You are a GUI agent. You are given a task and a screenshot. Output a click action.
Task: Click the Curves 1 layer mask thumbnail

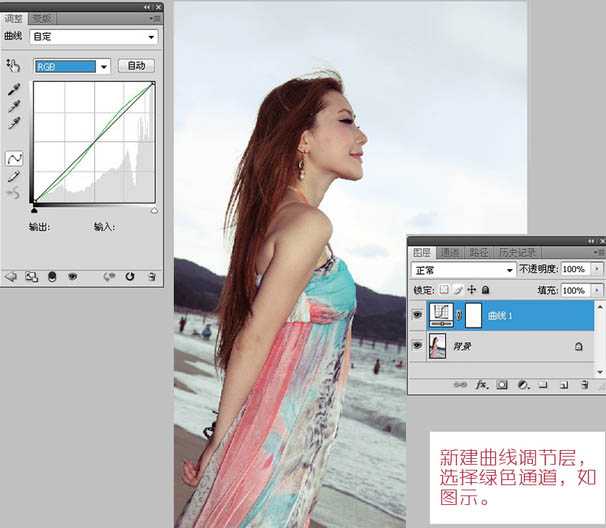click(x=472, y=315)
